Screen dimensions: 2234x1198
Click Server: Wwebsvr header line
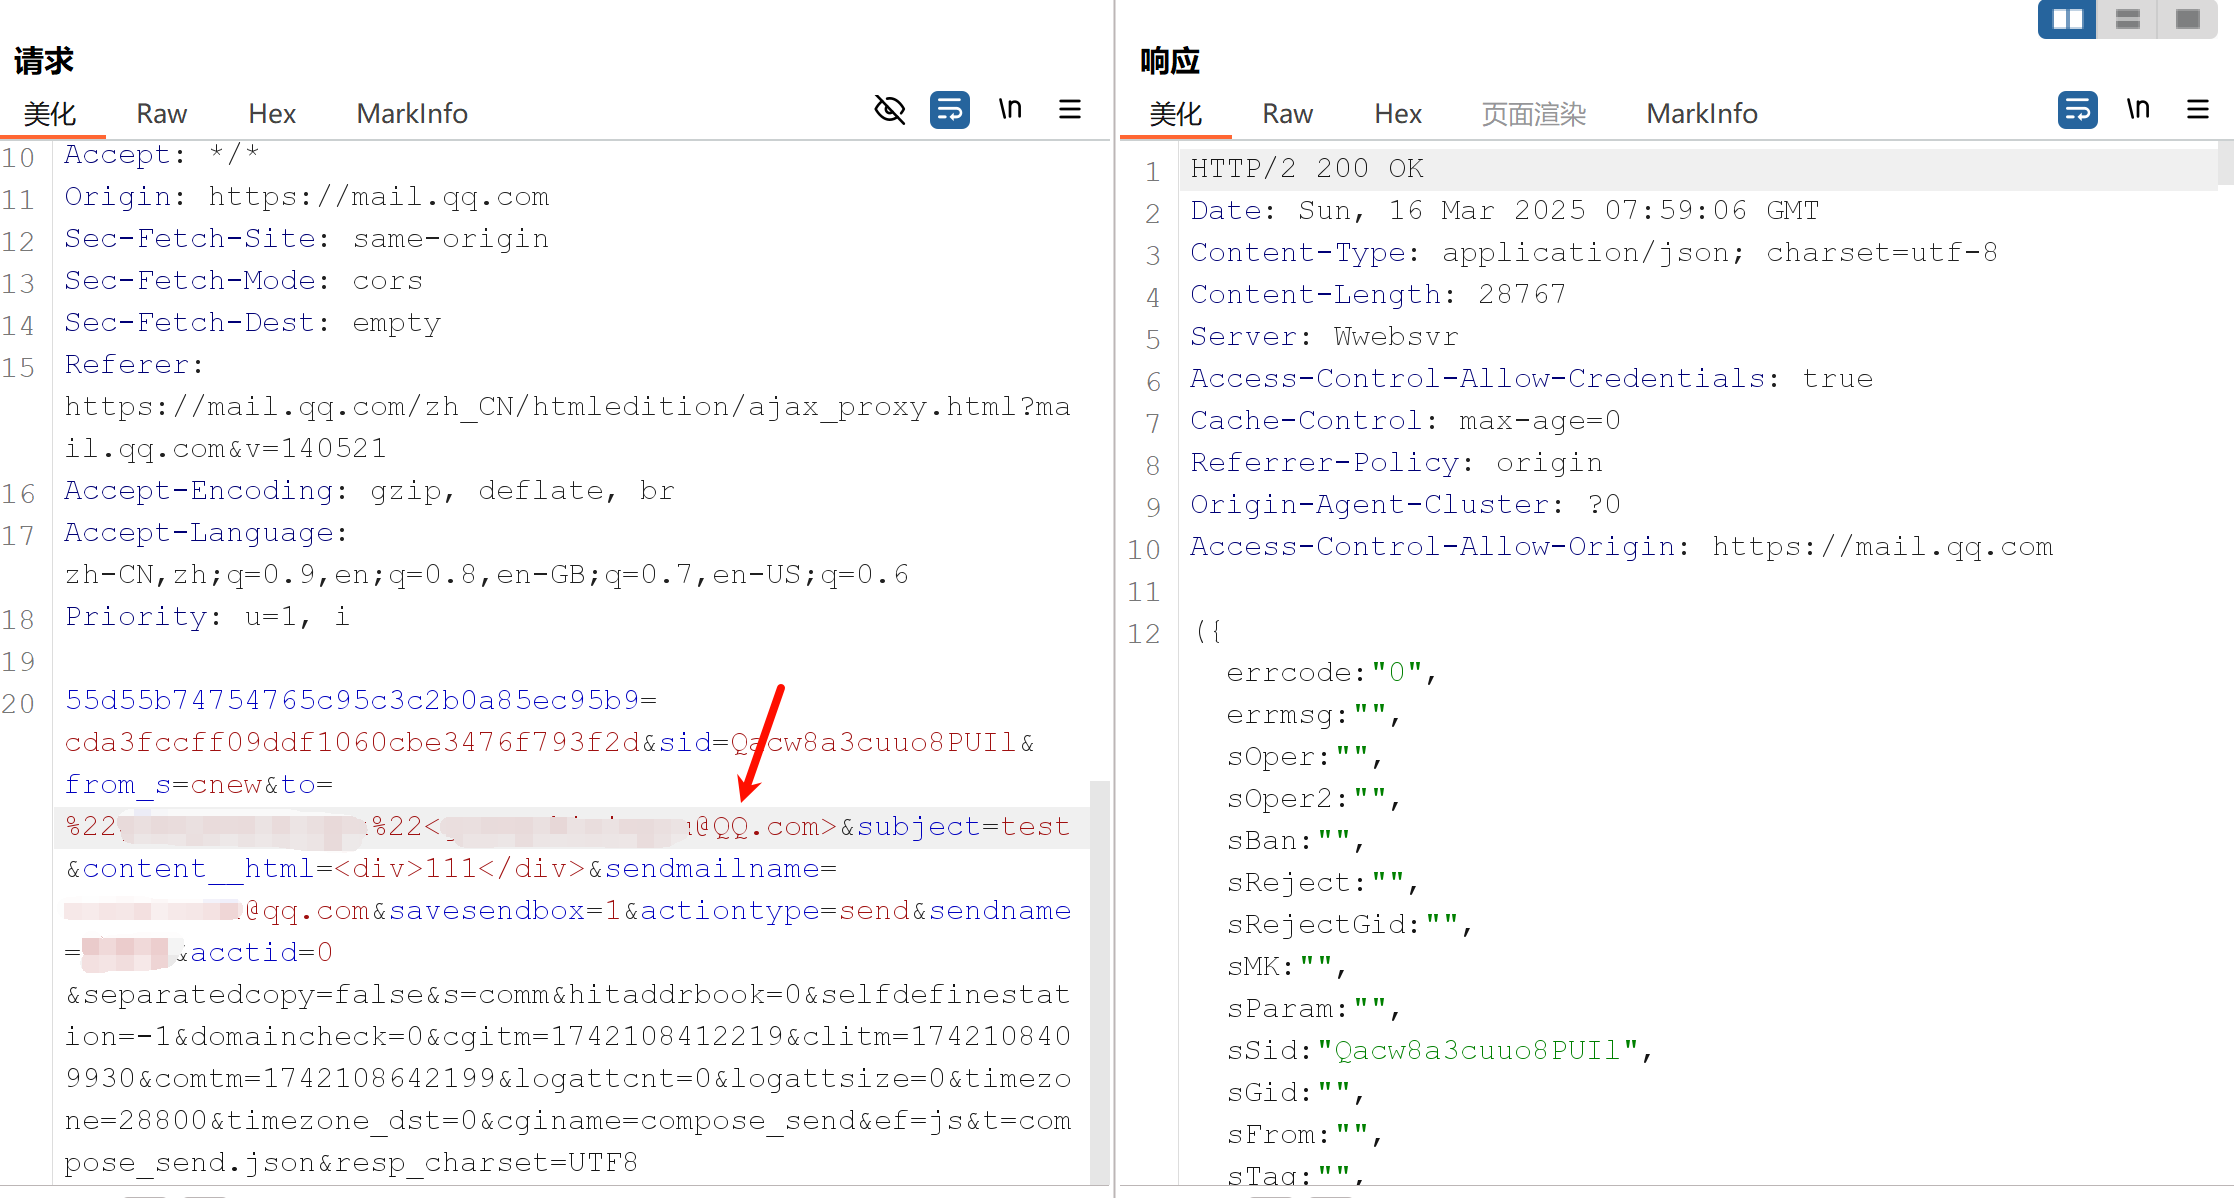coord(1325,336)
